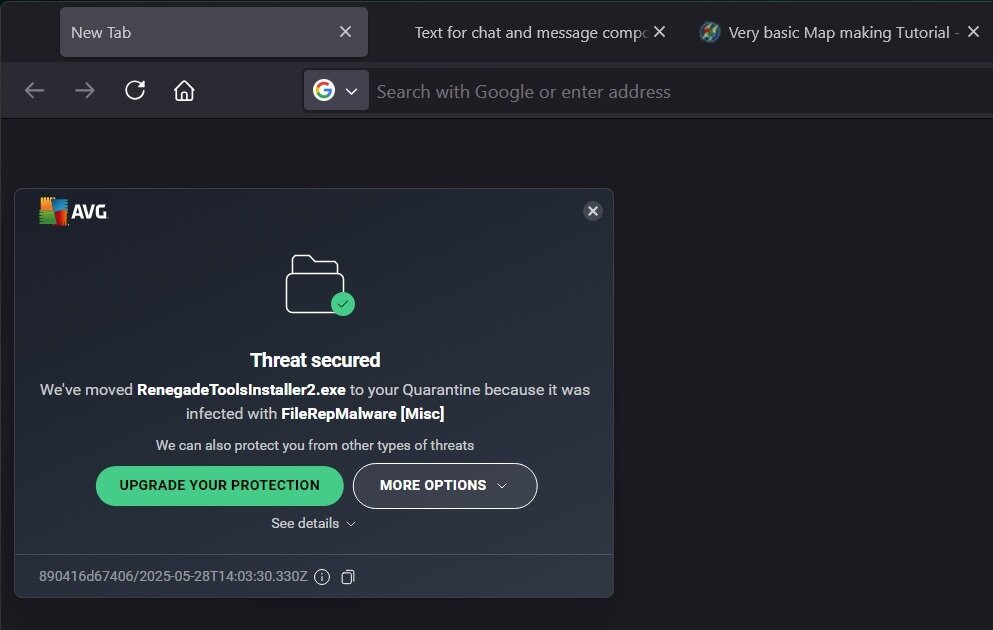Screen dimensions: 993x630
Task: Go to the browser home page
Action: coord(184,91)
